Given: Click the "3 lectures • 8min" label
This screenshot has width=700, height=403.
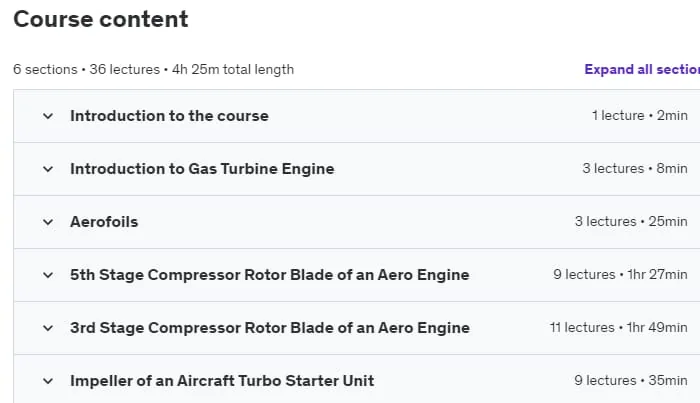Looking at the screenshot, I should pos(635,169).
